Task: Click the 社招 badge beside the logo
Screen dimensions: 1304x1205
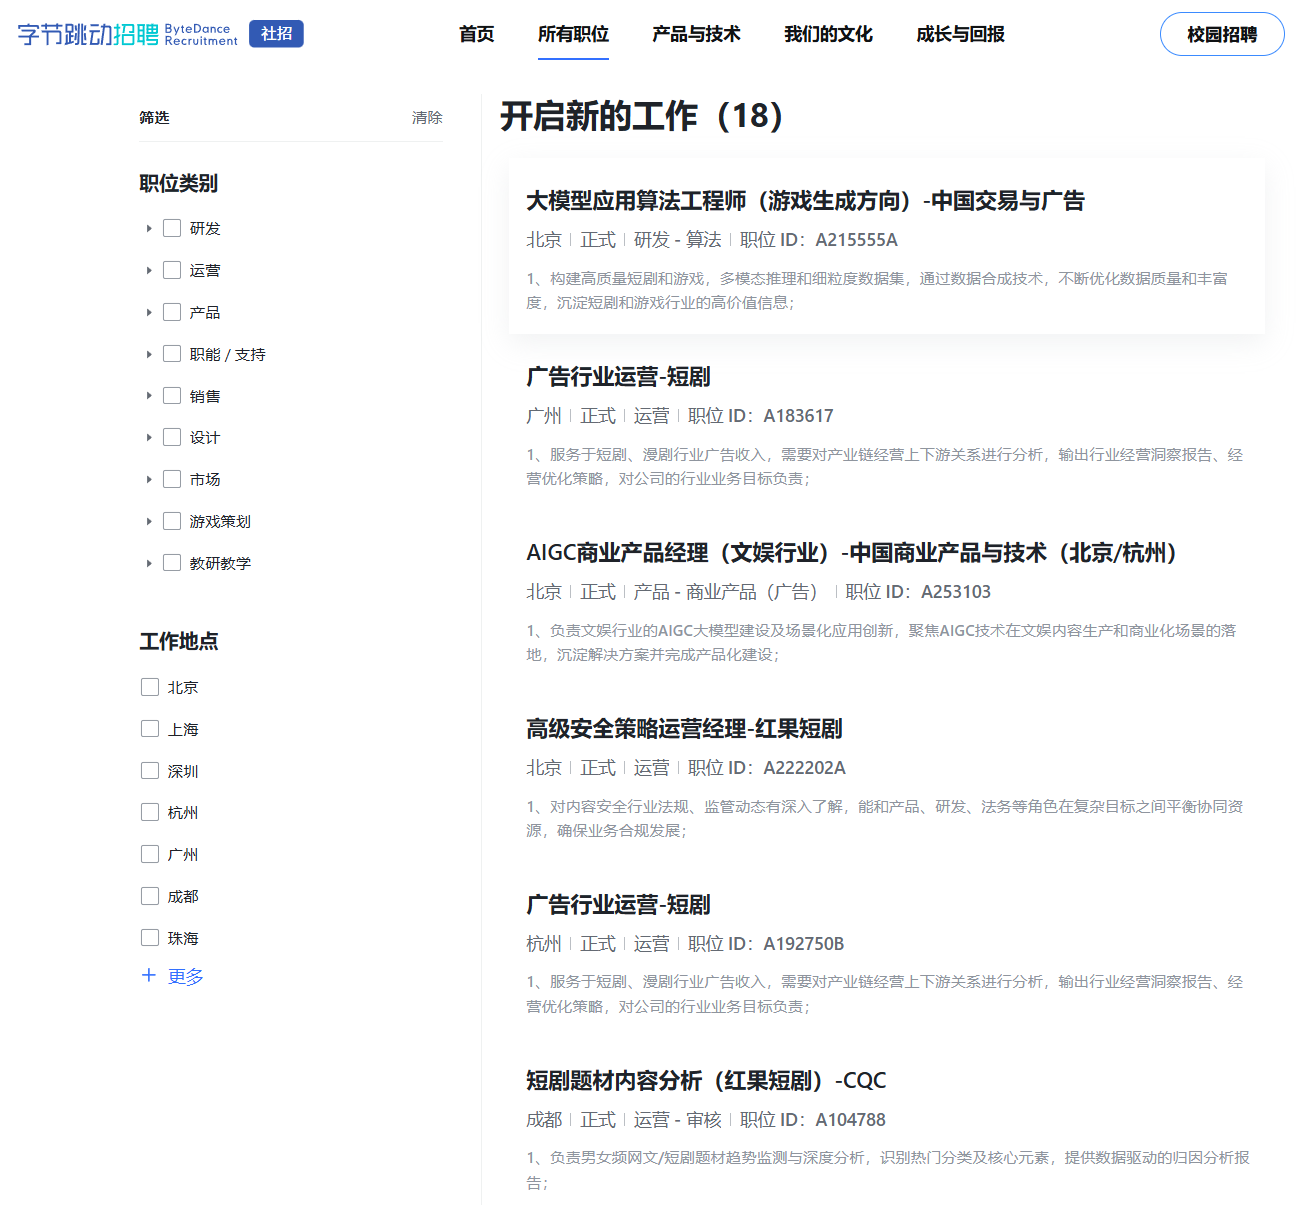Action: tap(276, 34)
